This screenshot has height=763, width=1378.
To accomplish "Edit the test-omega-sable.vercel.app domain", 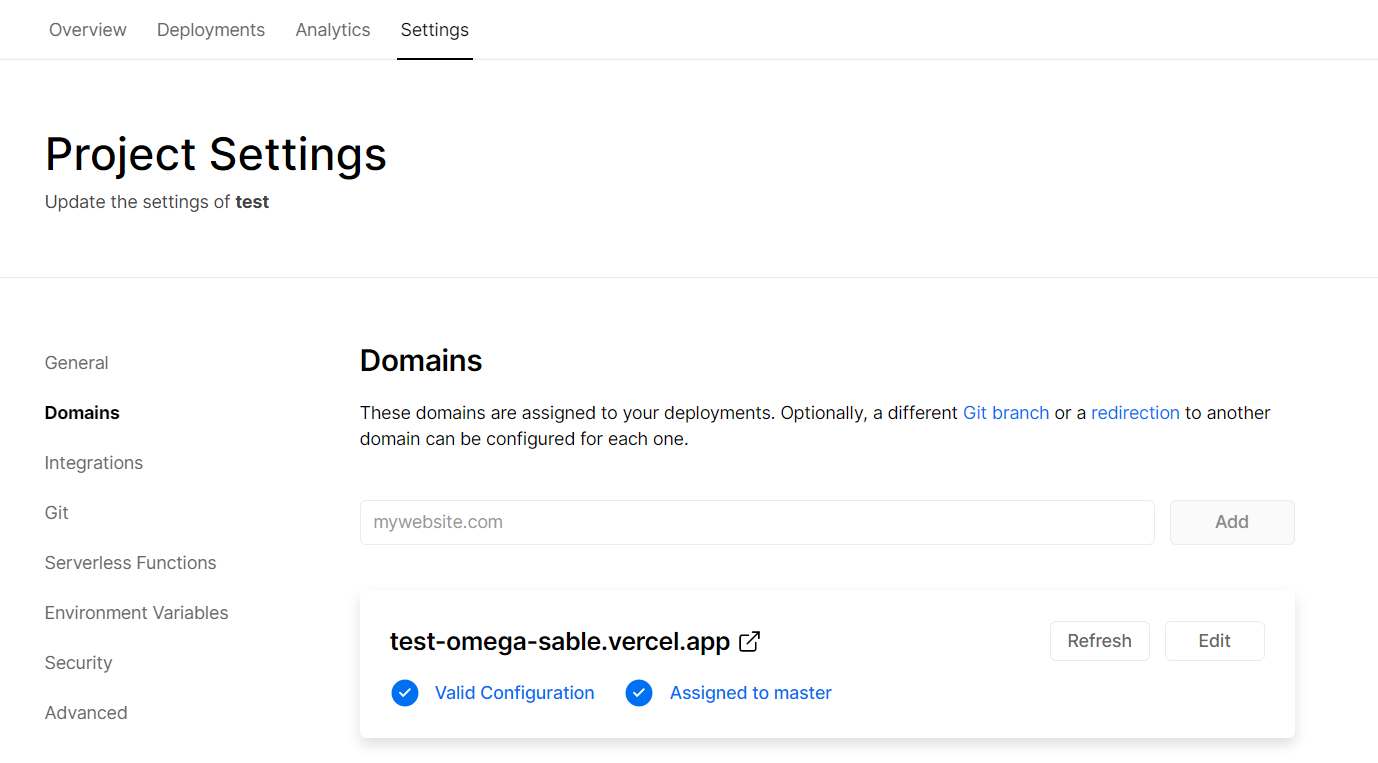I will tap(1214, 641).
